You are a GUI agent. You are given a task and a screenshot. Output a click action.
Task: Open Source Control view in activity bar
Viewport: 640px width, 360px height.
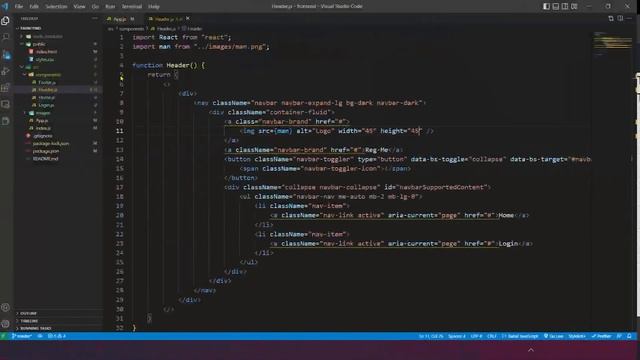(x=6, y=55)
